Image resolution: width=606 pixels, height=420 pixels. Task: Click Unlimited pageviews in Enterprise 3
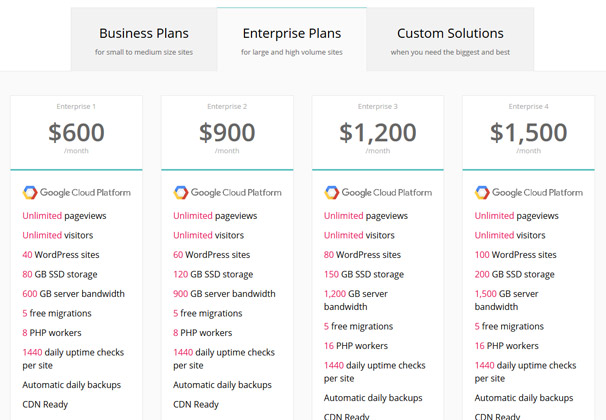click(366, 216)
